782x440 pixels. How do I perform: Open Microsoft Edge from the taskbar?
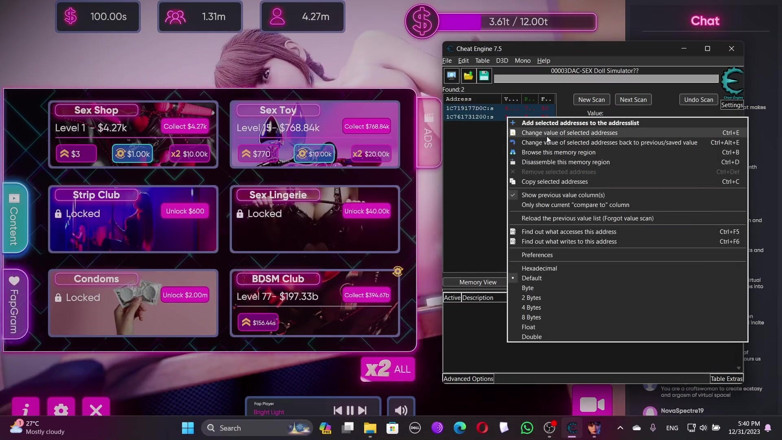(460, 428)
